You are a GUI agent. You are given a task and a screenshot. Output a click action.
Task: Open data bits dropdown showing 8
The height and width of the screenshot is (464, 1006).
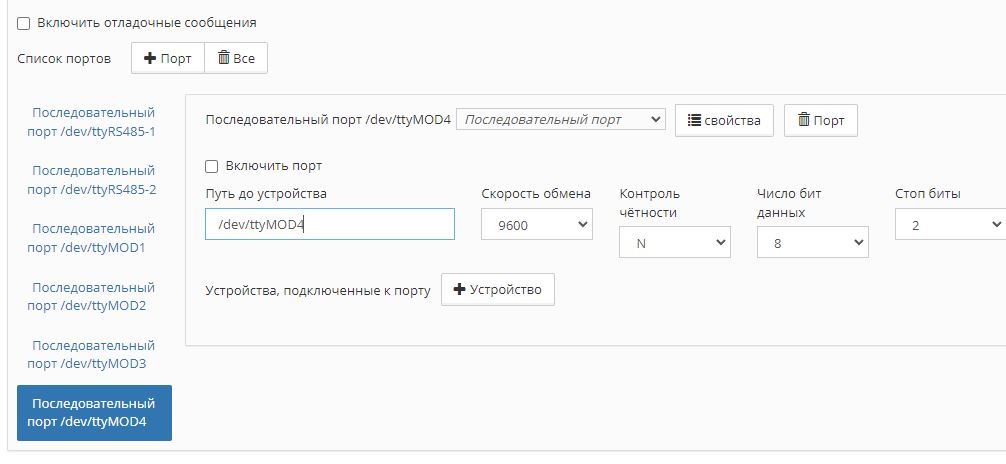pos(813,242)
